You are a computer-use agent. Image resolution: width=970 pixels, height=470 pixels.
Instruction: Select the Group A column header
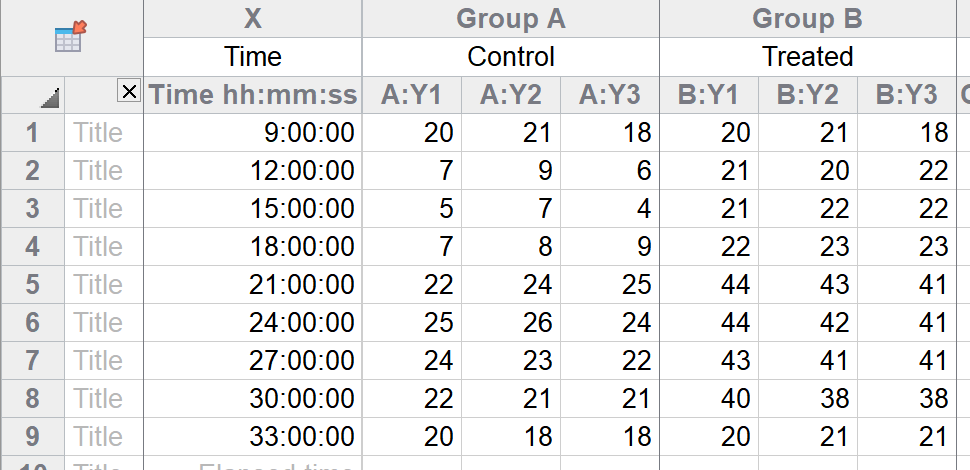510,19
